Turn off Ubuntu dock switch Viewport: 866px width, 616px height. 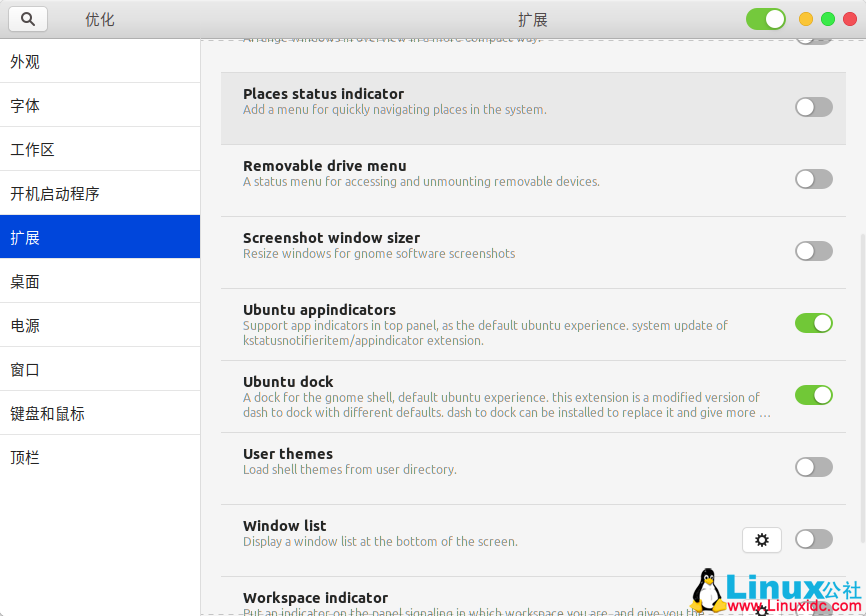(814, 395)
